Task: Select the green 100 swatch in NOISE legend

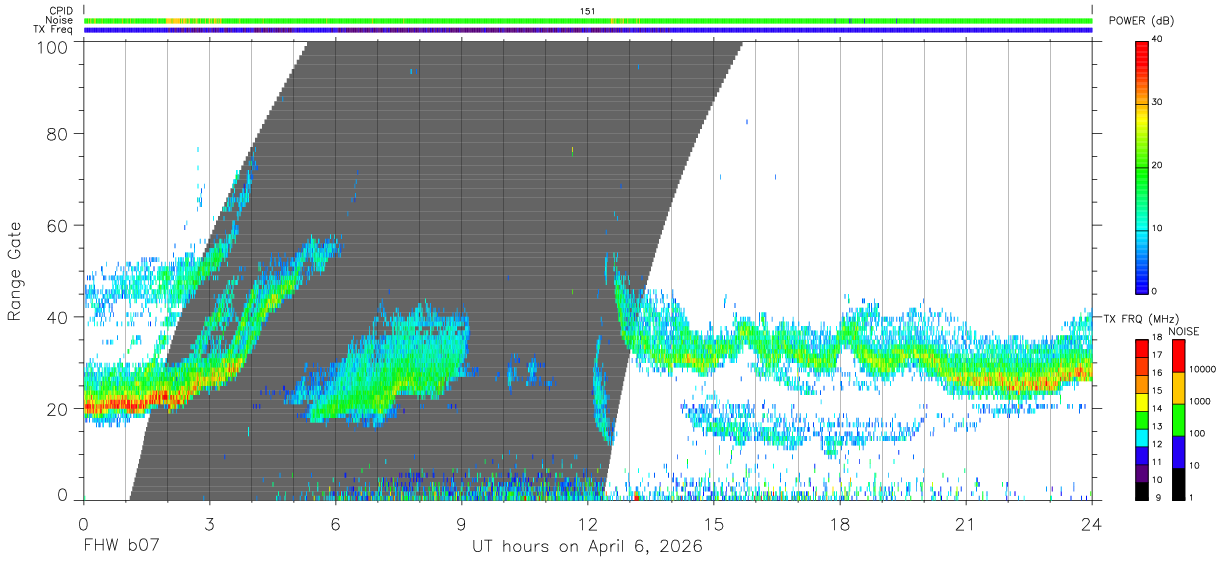Action: [x=1180, y=419]
